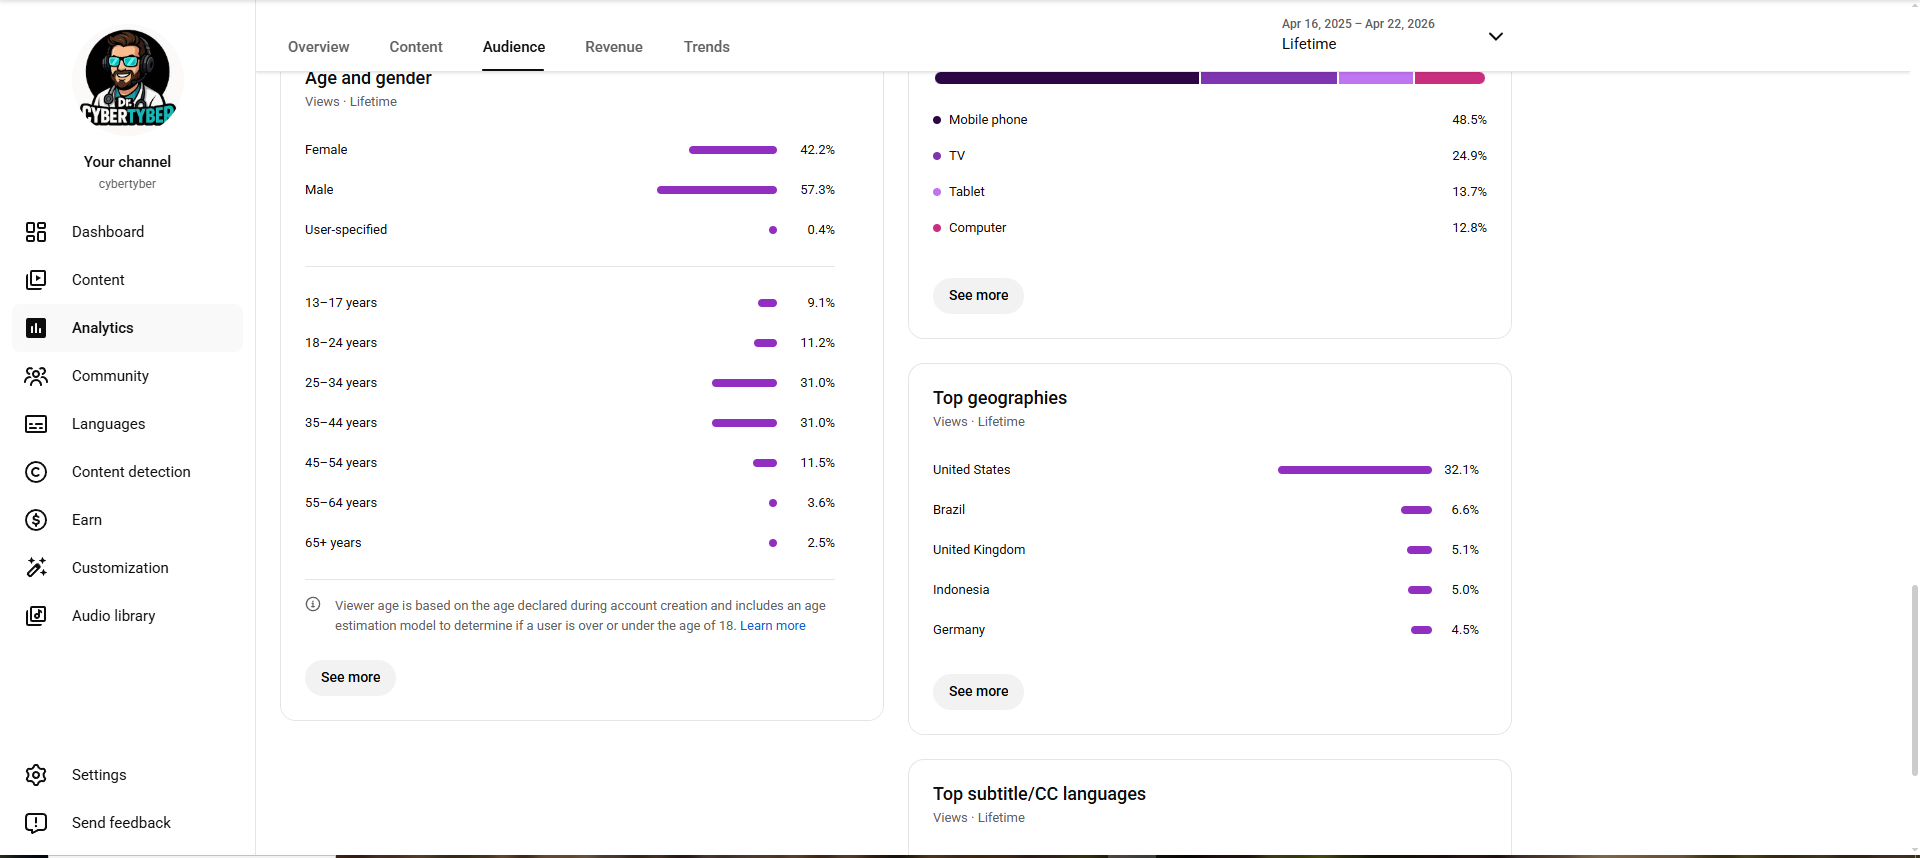This screenshot has width=1920, height=858.
Task: Click the Send feedback icon
Action: click(x=36, y=823)
